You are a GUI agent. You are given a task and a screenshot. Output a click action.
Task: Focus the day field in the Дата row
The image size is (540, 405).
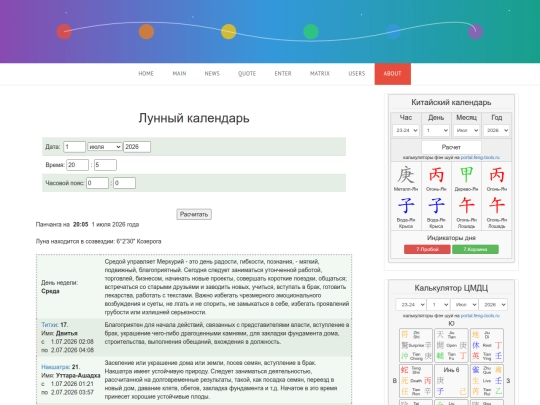[x=74, y=147]
